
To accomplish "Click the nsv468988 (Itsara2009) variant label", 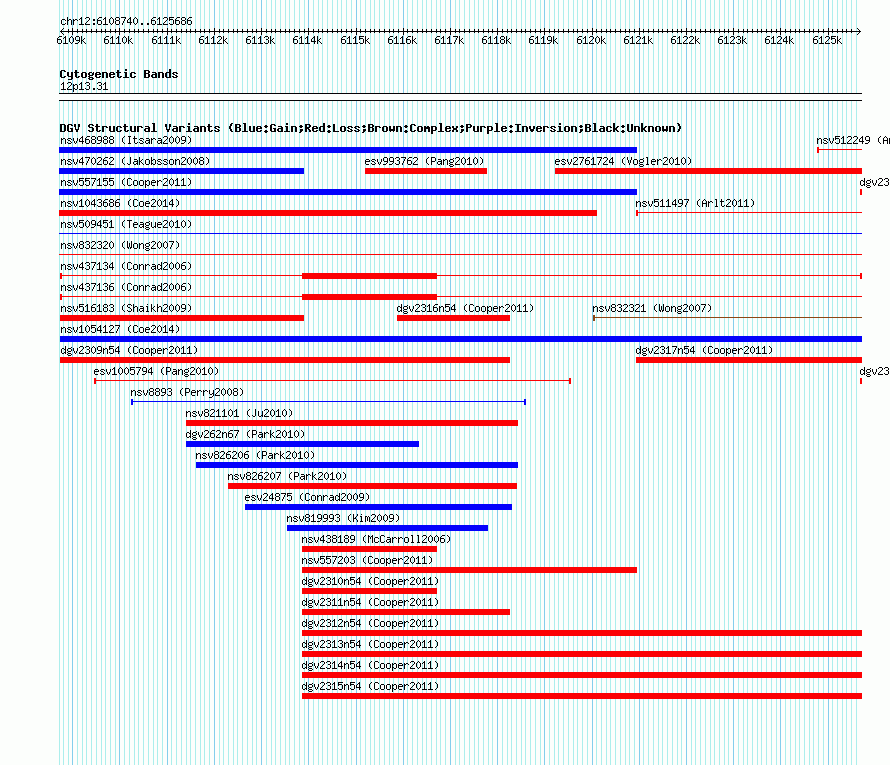I will click(x=126, y=140).
